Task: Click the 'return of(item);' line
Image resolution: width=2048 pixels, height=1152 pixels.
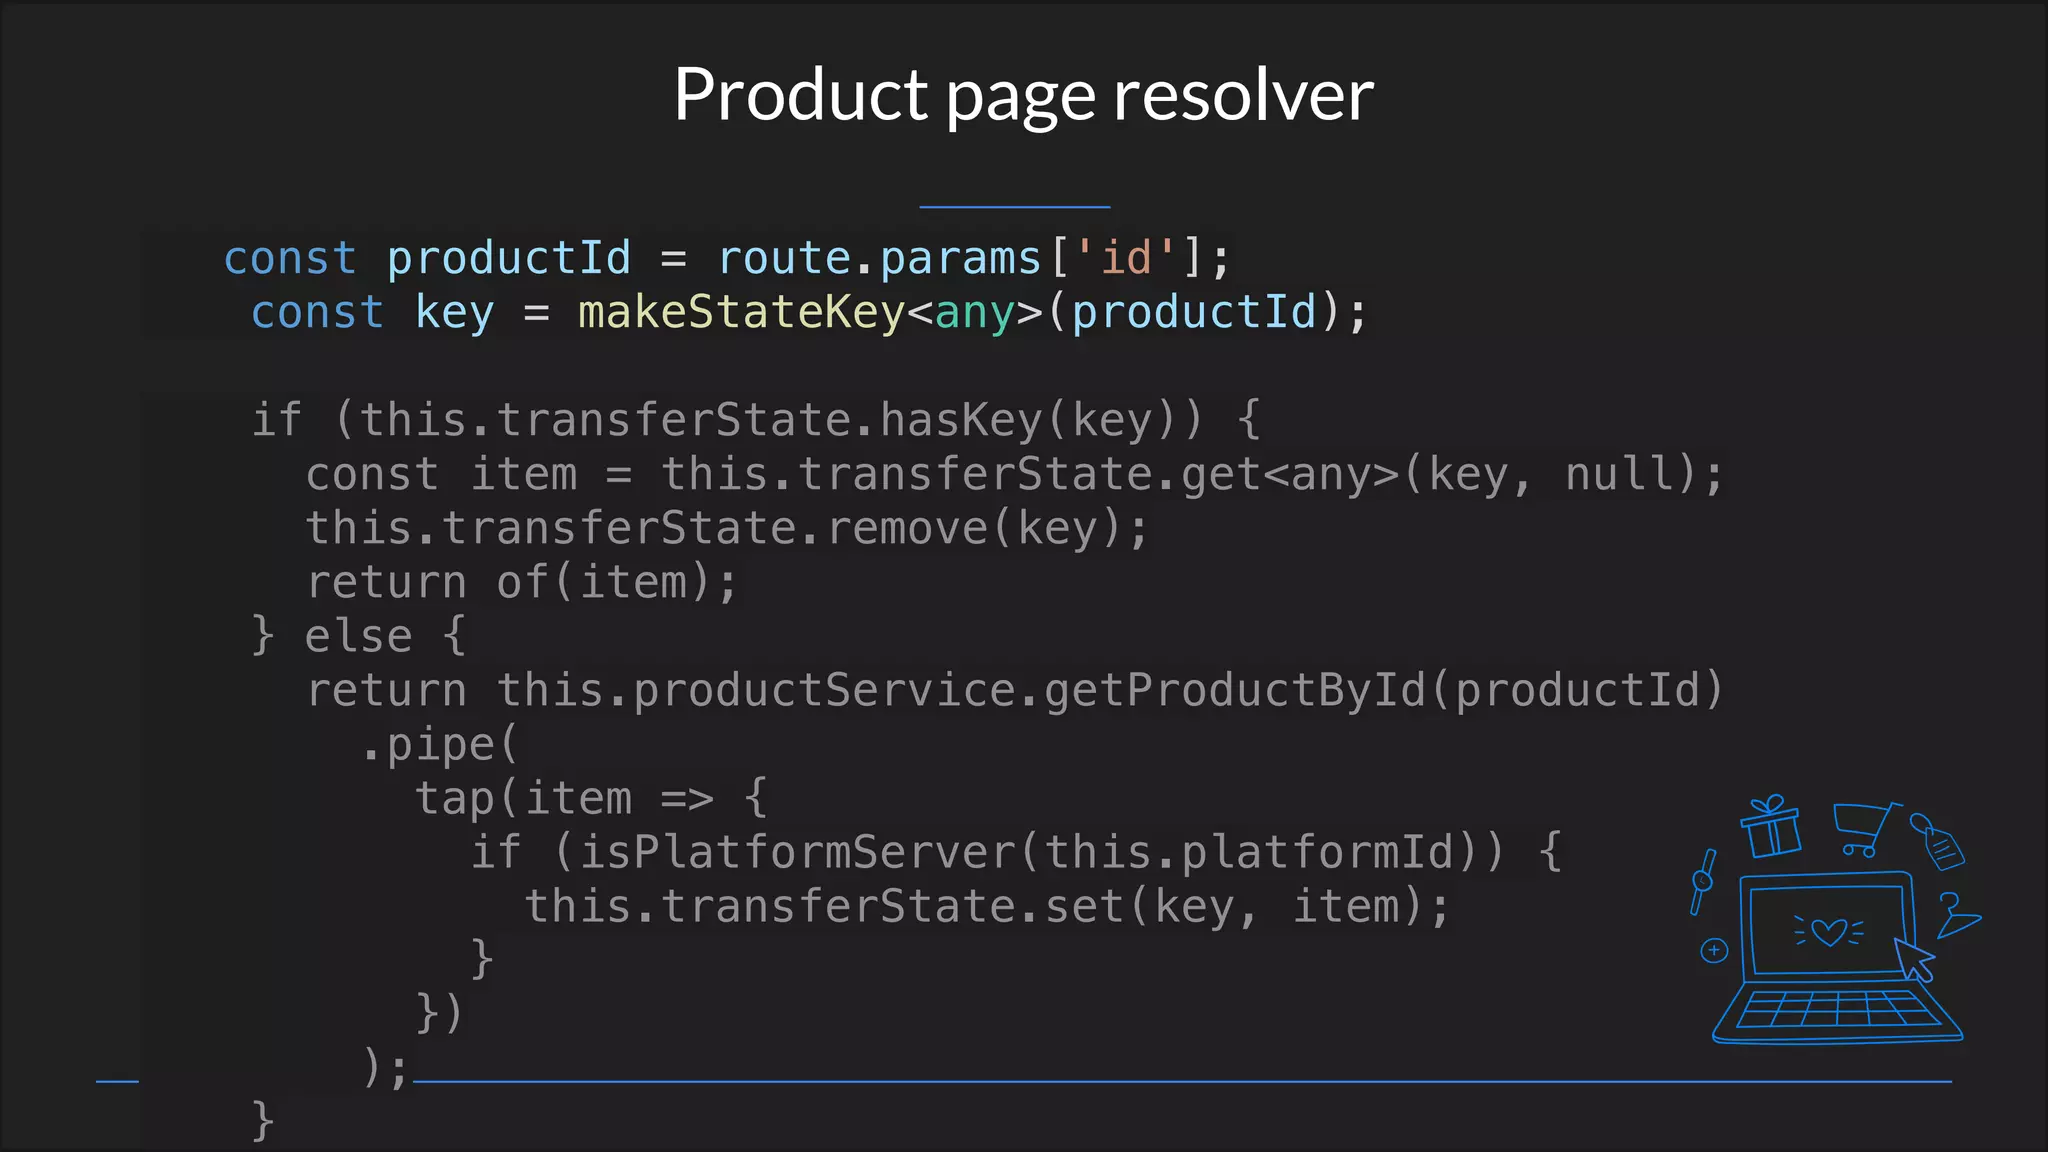Action: (521, 582)
